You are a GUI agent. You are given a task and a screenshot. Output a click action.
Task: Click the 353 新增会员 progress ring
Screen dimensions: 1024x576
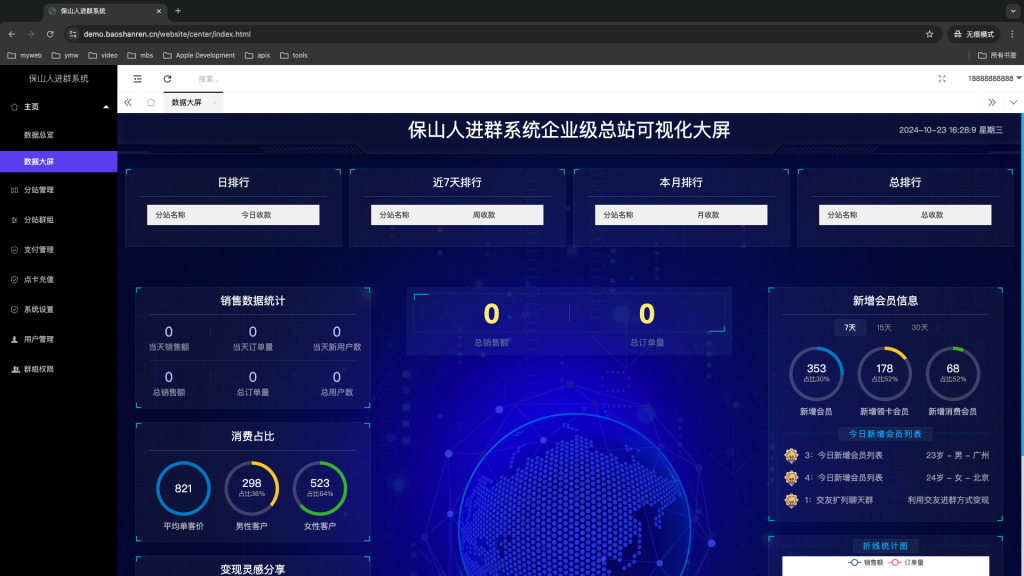(x=816, y=374)
